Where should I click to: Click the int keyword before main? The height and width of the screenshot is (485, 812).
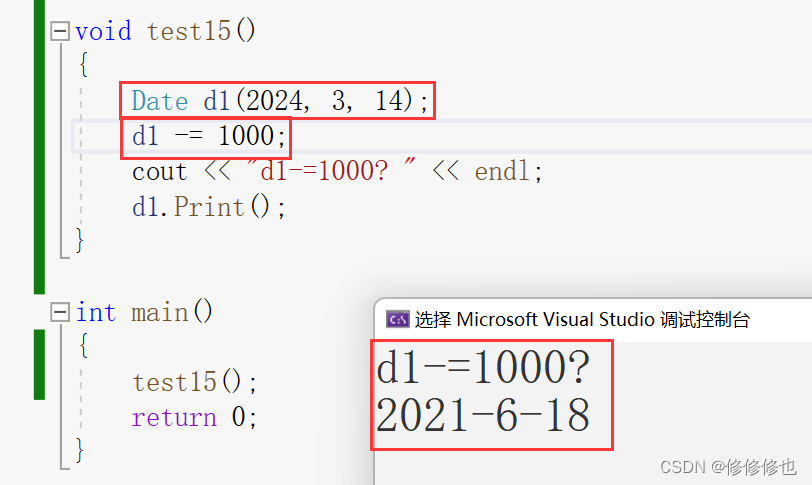tap(96, 313)
